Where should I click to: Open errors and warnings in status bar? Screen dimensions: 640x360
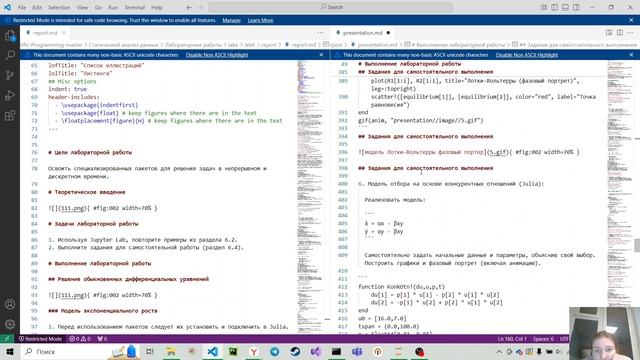pyautogui.click(x=80, y=339)
